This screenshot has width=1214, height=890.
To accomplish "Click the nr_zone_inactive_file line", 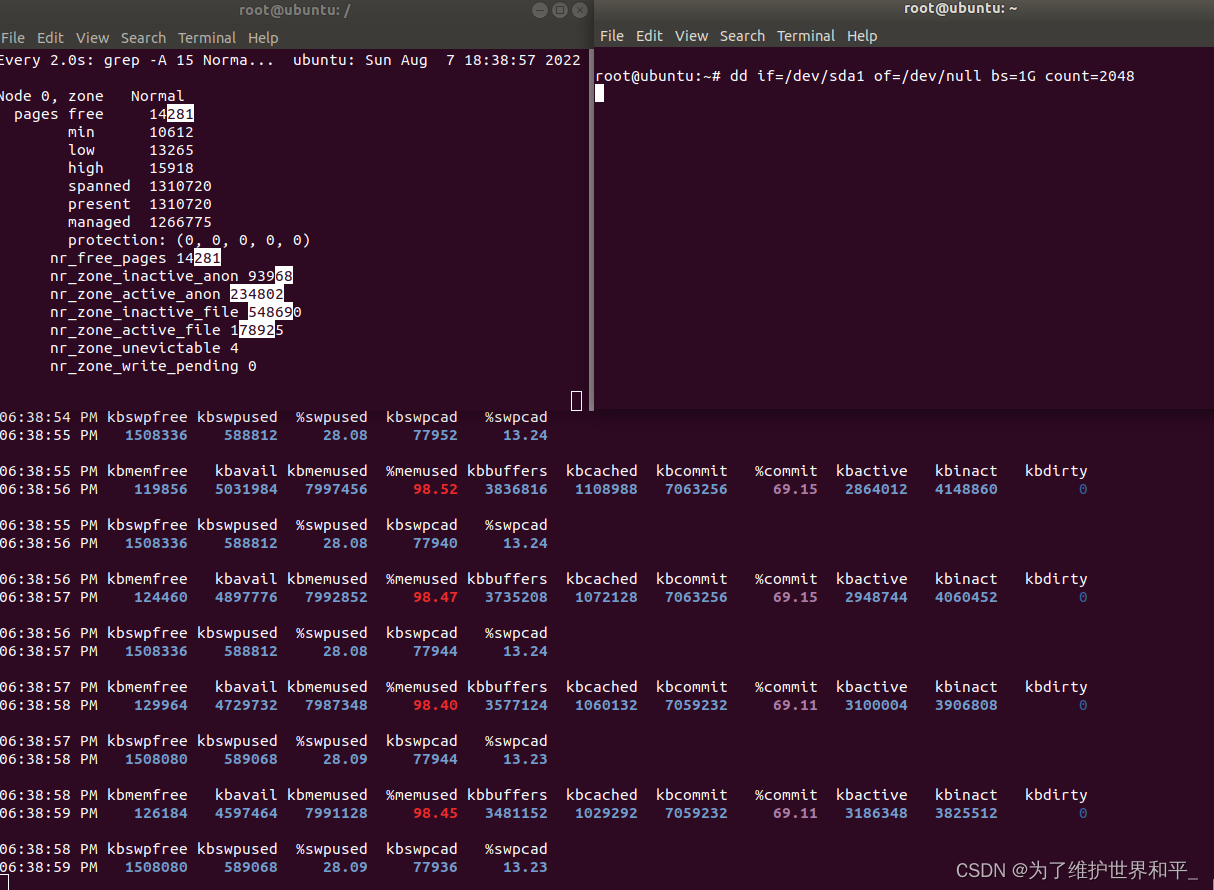I will coord(176,312).
